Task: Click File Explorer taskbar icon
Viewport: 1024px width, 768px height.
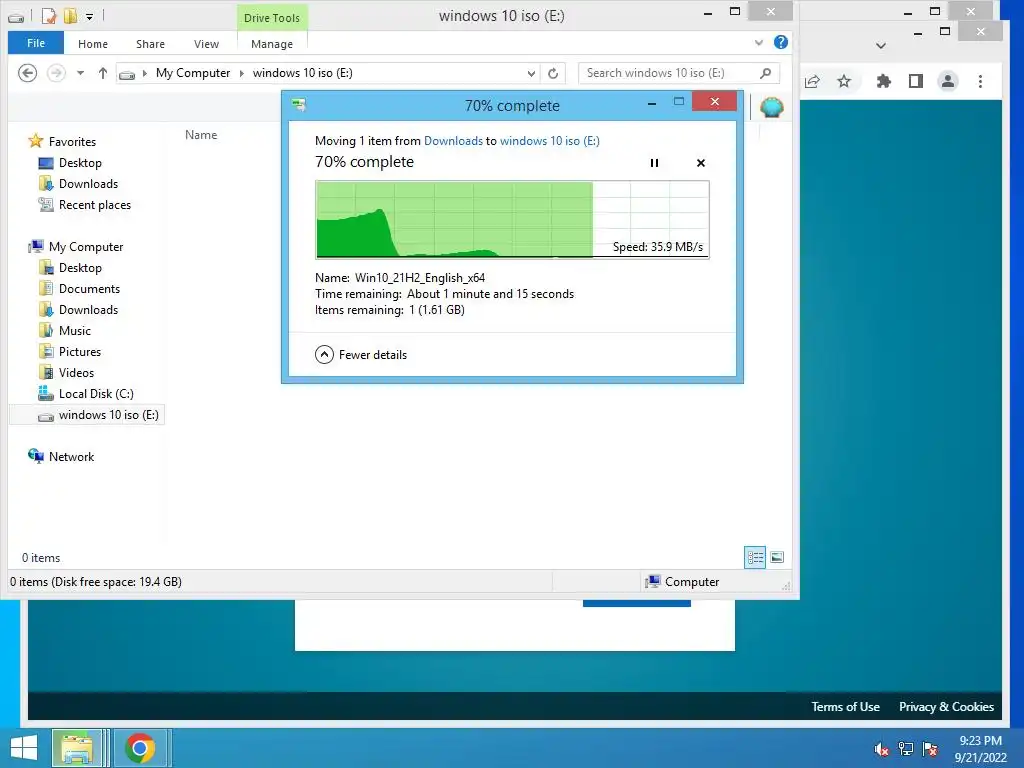Action: pyautogui.click(x=76, y=748)
